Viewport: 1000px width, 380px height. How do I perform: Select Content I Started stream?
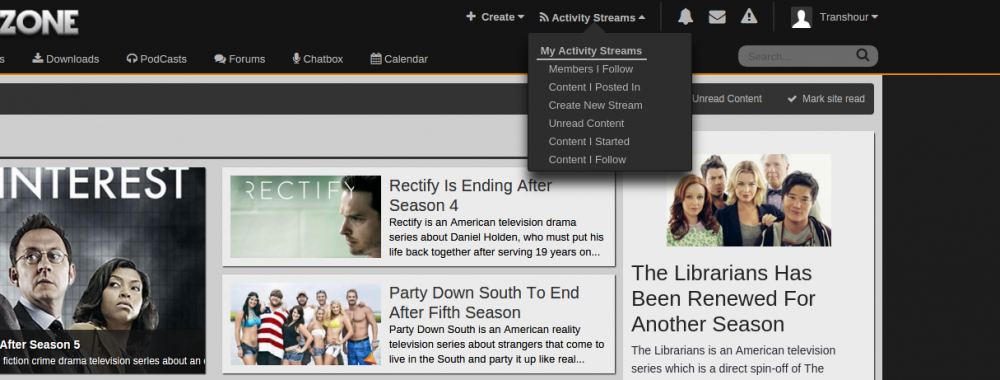click(x=589, y=142)
